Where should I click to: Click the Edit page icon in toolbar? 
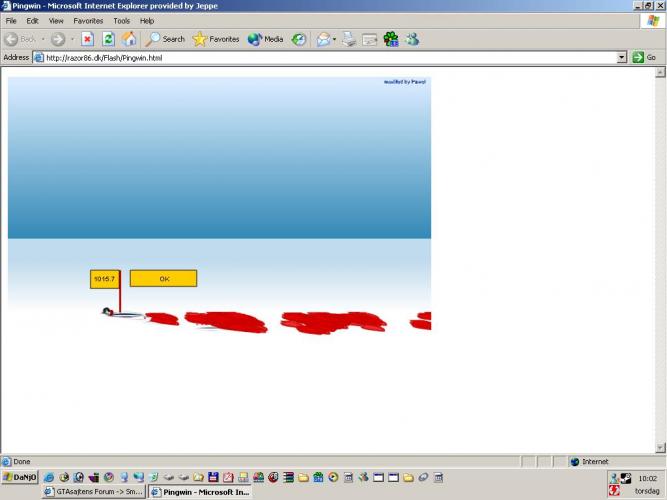(x=370, y=39)
